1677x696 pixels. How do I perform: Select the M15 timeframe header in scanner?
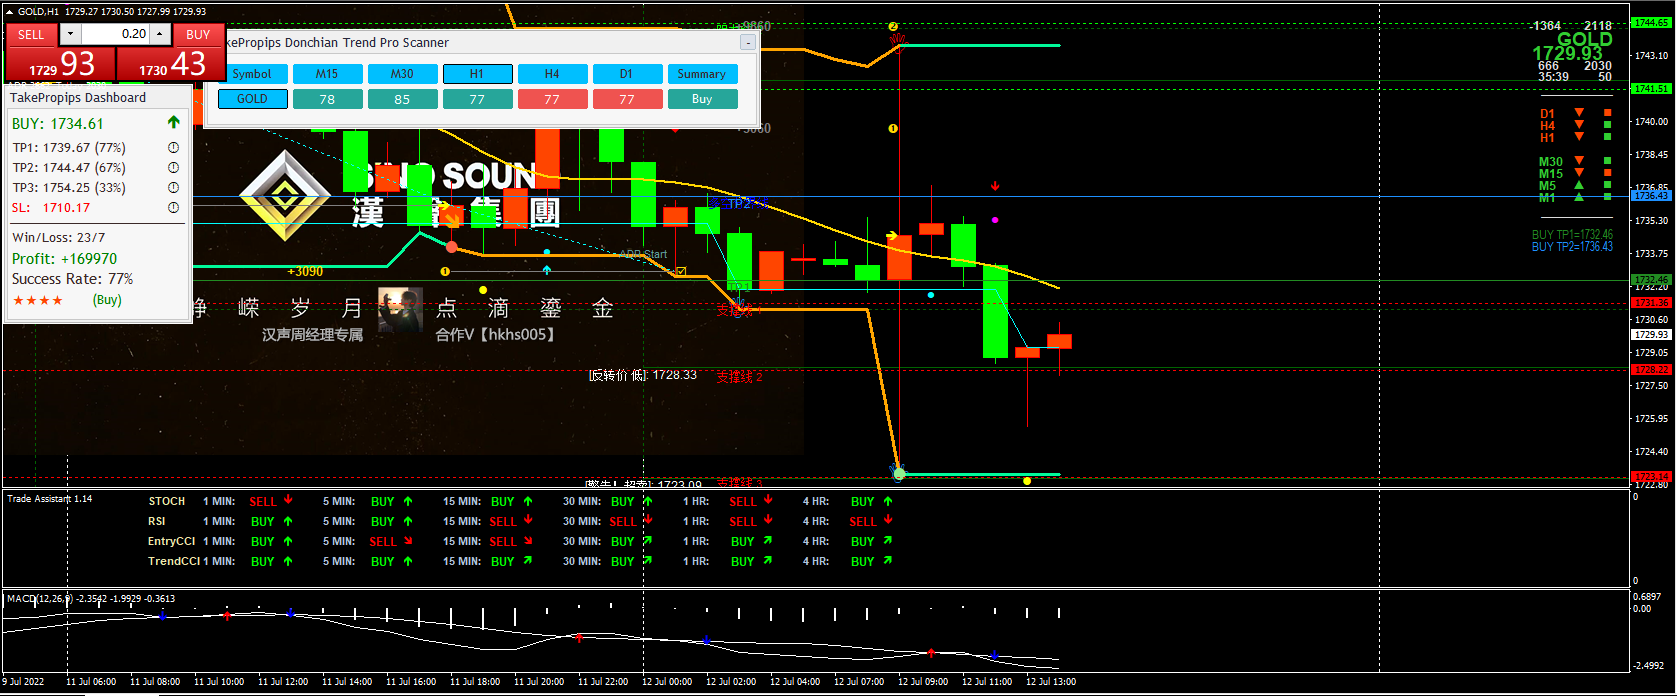[x=327, y=74]
